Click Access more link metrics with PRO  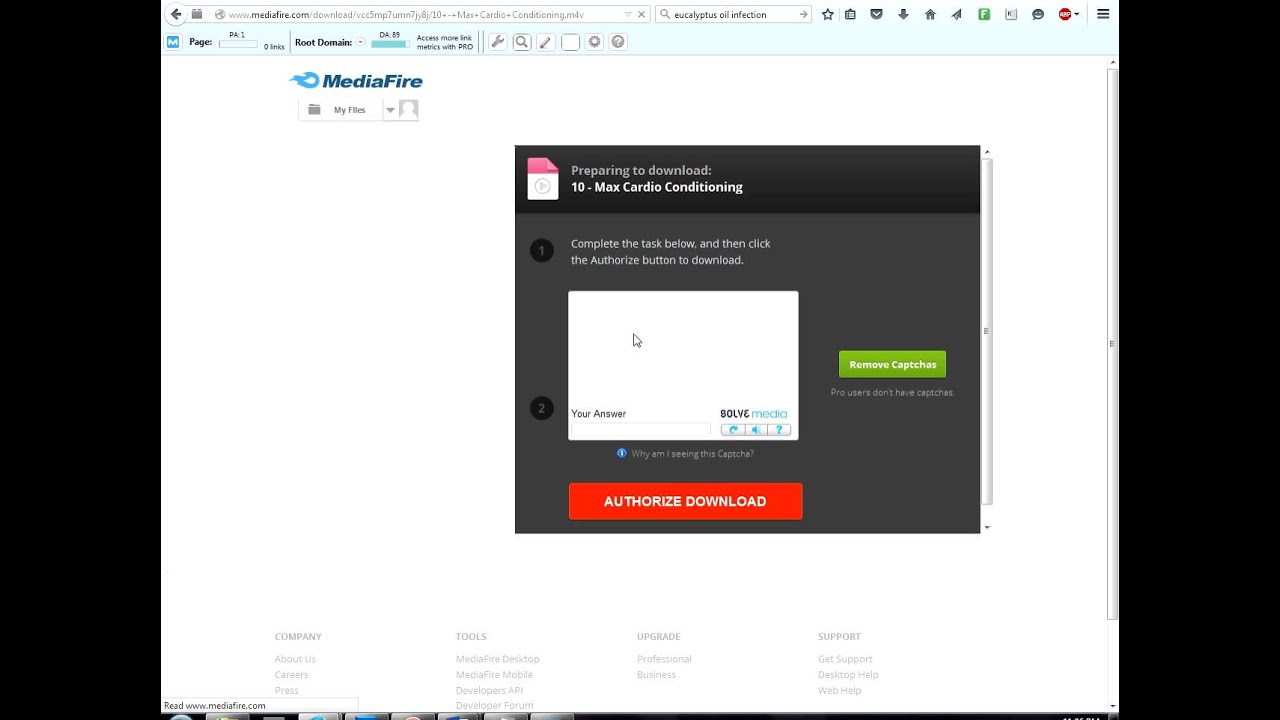pyautogui.click(x=444, y=42)
